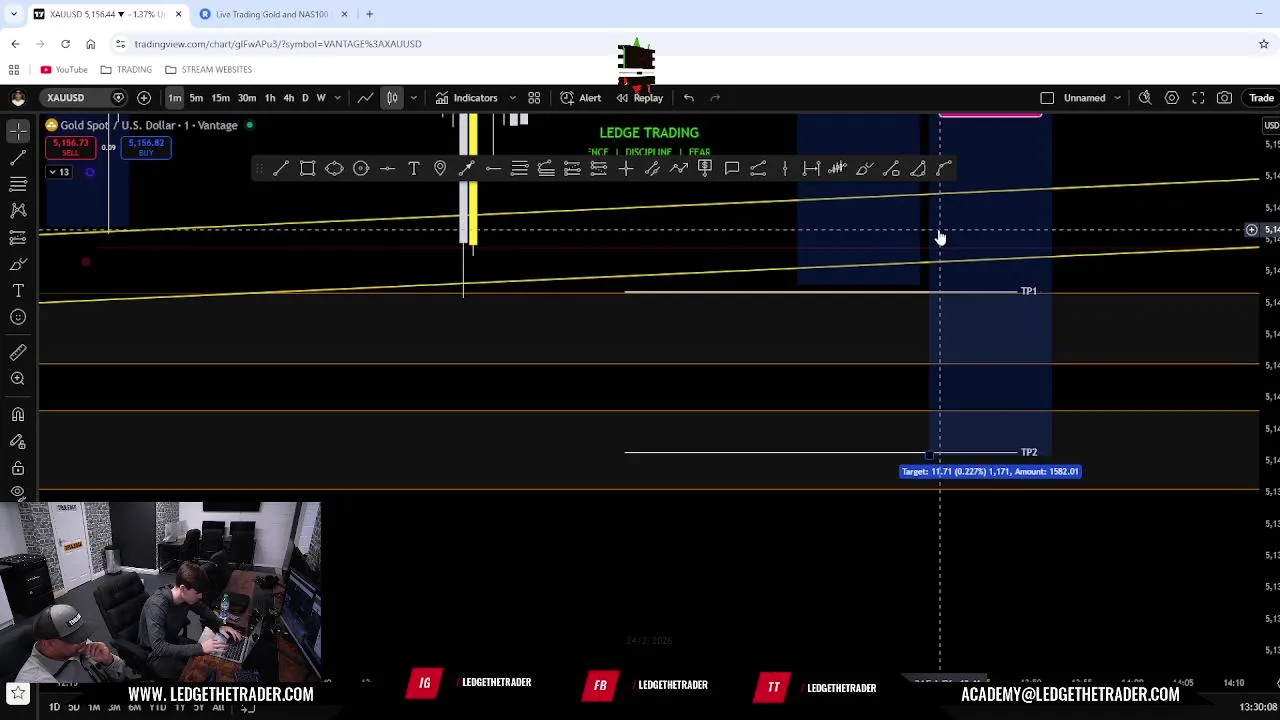The height and width of the screenshot is (720, 1280).
Task: Open the YouTube bookmark
Action: tap(64, 70)
